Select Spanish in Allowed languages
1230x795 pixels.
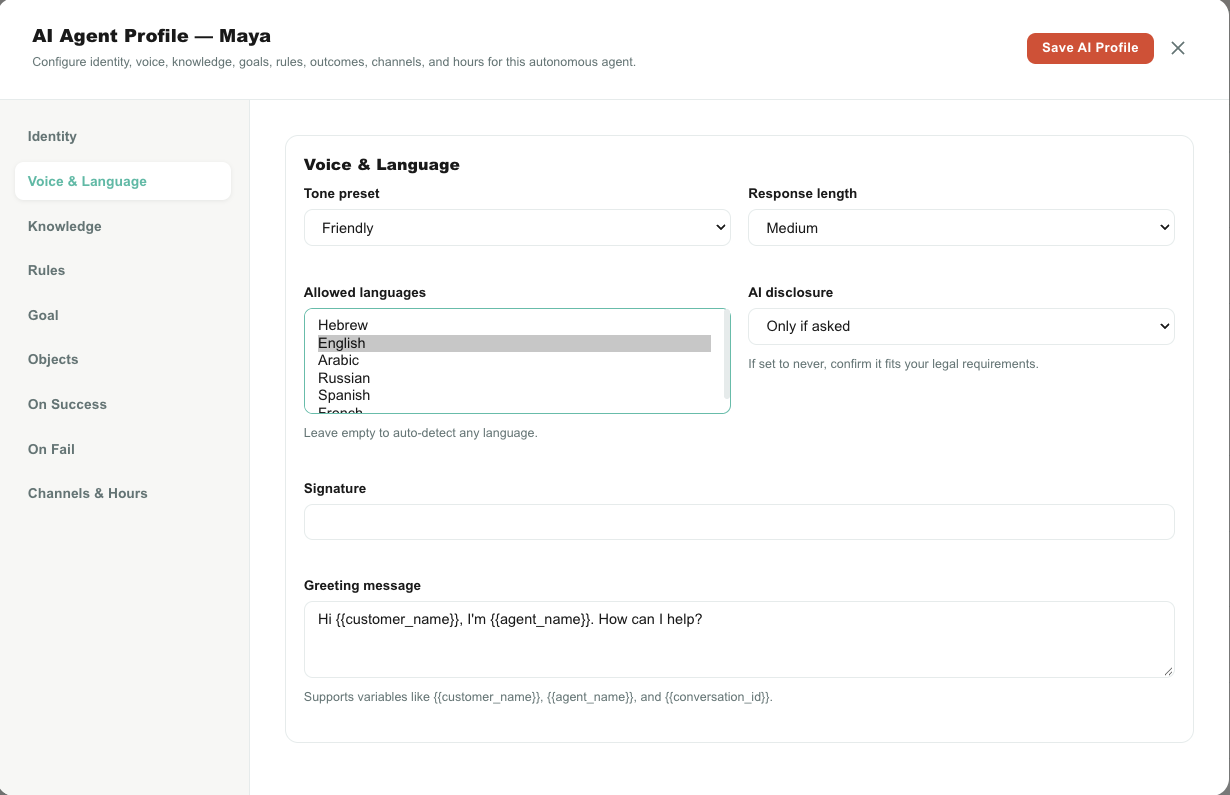514,395
